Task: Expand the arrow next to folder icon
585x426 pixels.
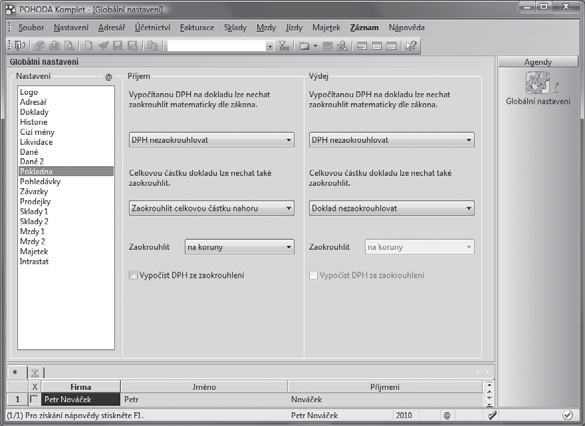Action: click(315, 46)
